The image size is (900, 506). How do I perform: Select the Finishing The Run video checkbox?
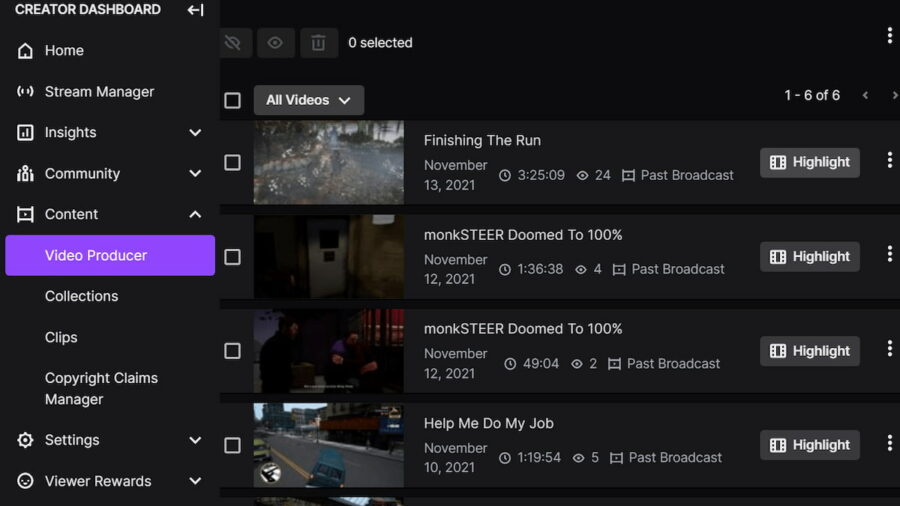click(232, 162)
